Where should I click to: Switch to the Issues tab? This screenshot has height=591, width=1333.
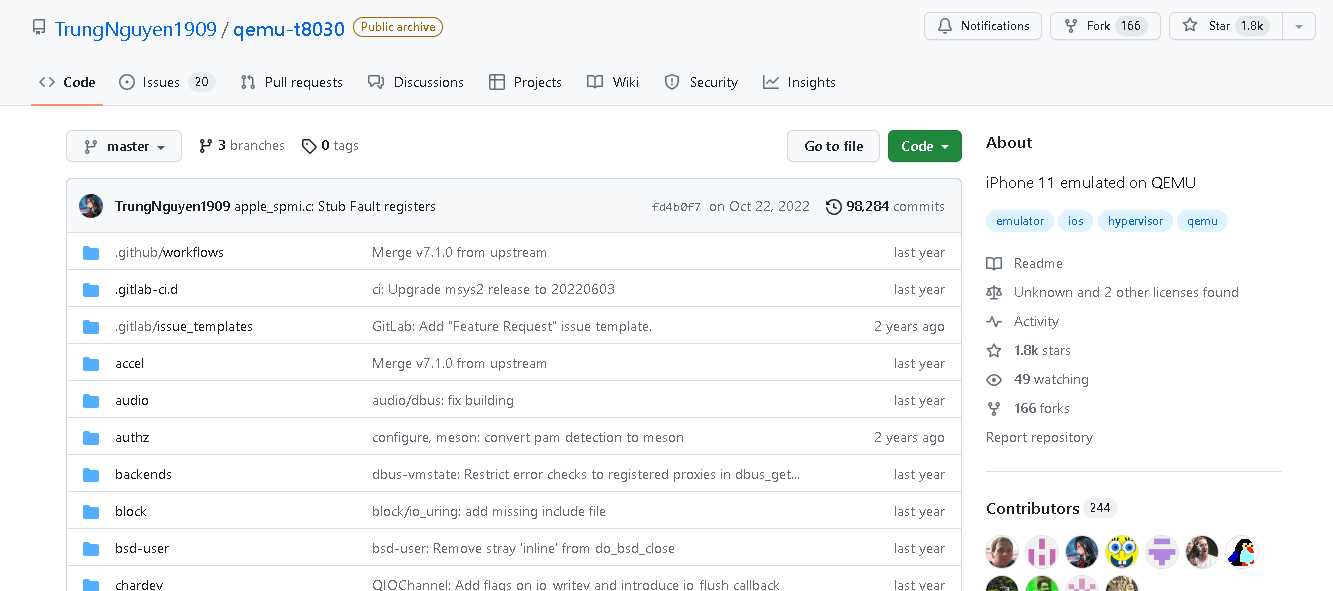(166, 82)
